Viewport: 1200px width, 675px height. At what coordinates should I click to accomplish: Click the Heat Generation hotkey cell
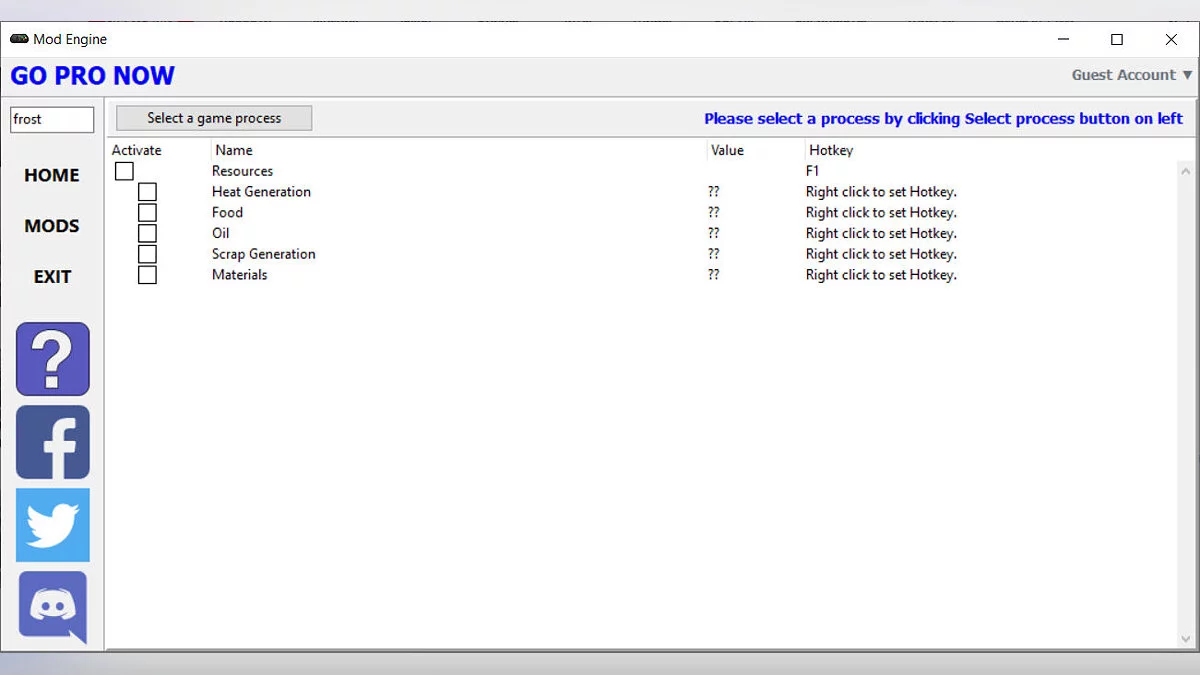[x=881, y=192]
